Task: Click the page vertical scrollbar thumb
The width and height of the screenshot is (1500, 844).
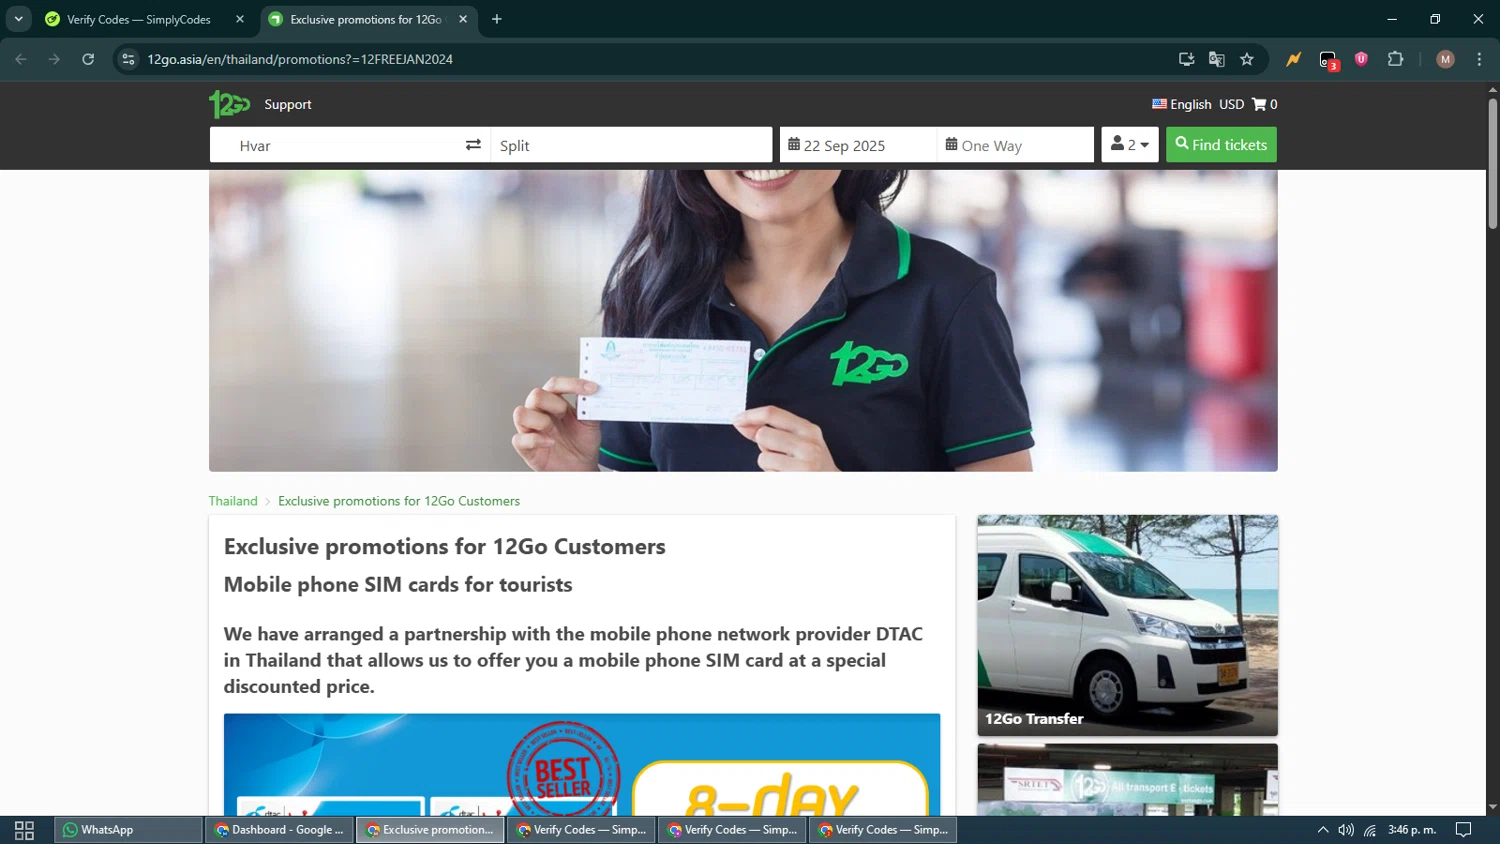Action: coord(1492,163)
